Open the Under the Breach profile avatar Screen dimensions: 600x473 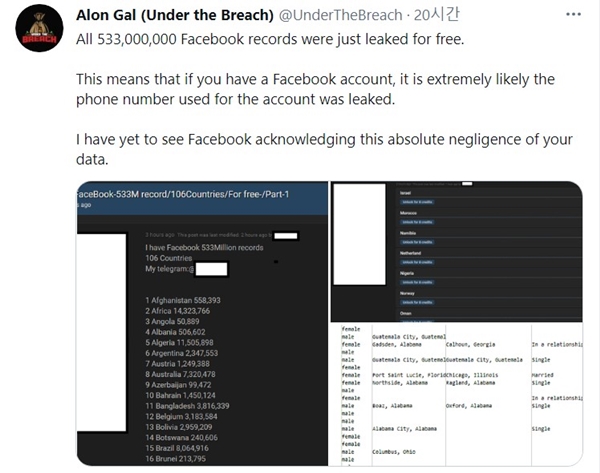point(39,28)
